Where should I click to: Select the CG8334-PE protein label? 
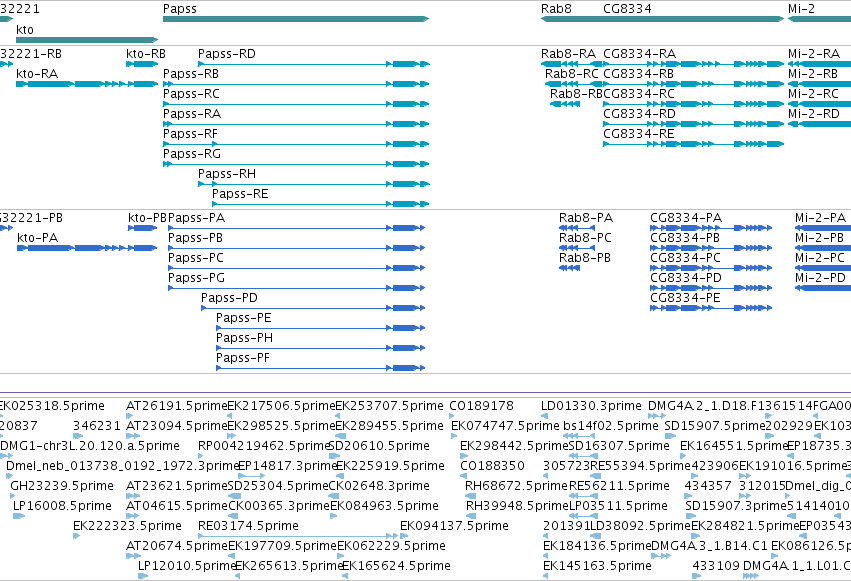coord(685,298)
